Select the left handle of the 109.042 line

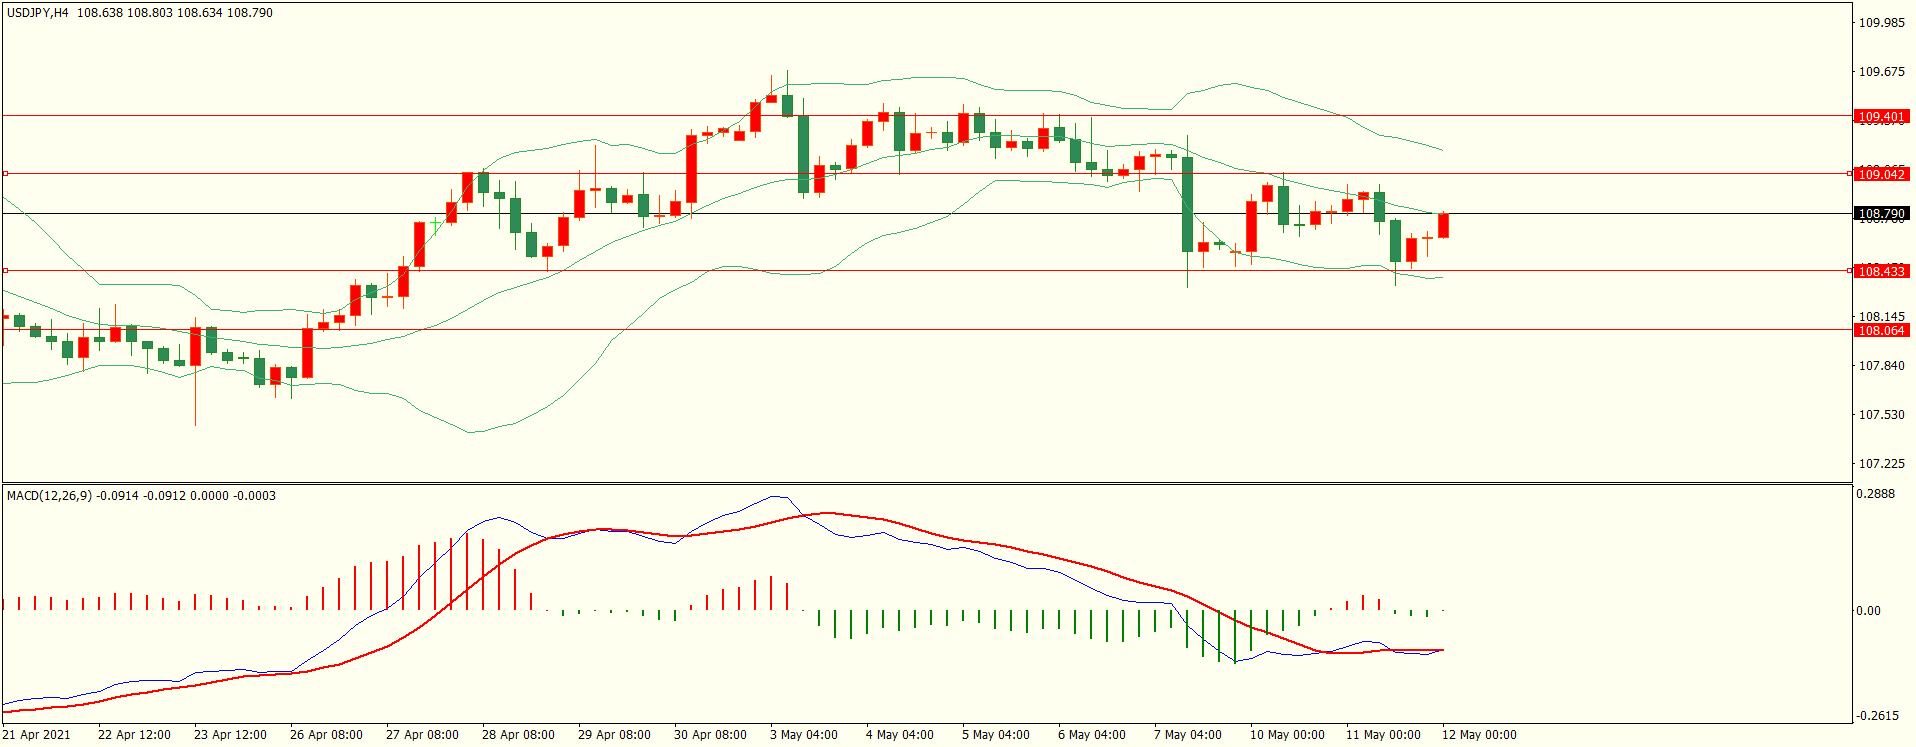(5, 173)
